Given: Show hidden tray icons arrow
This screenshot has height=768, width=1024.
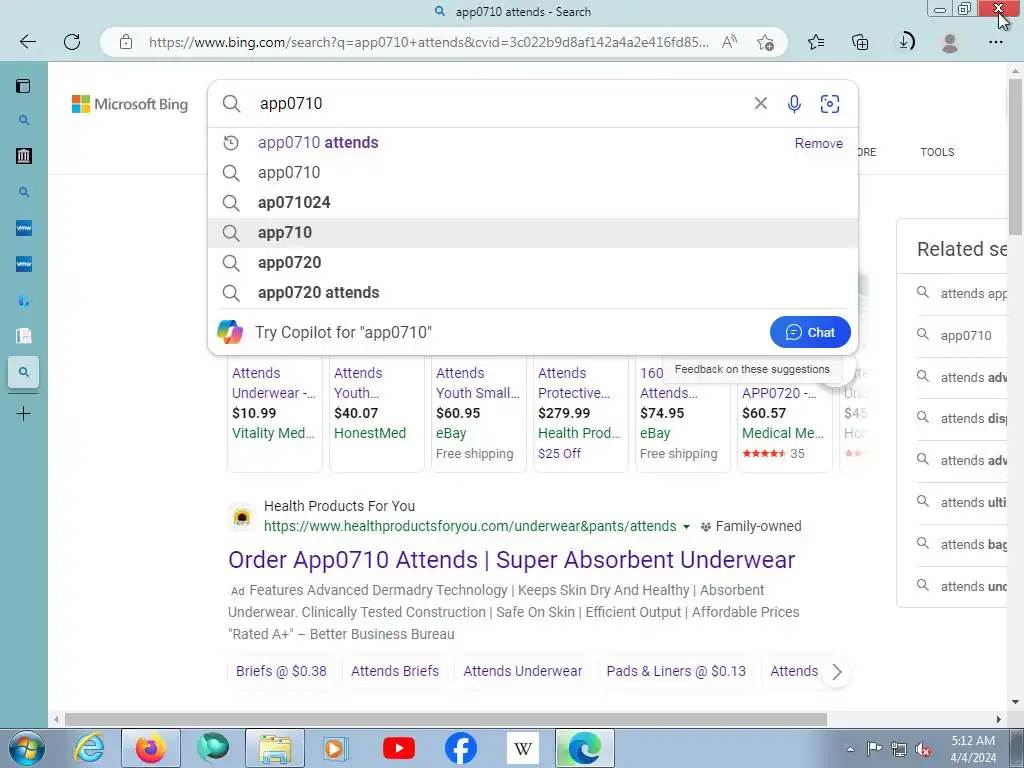Looking at the screenshot, I should tap(850, 749).
